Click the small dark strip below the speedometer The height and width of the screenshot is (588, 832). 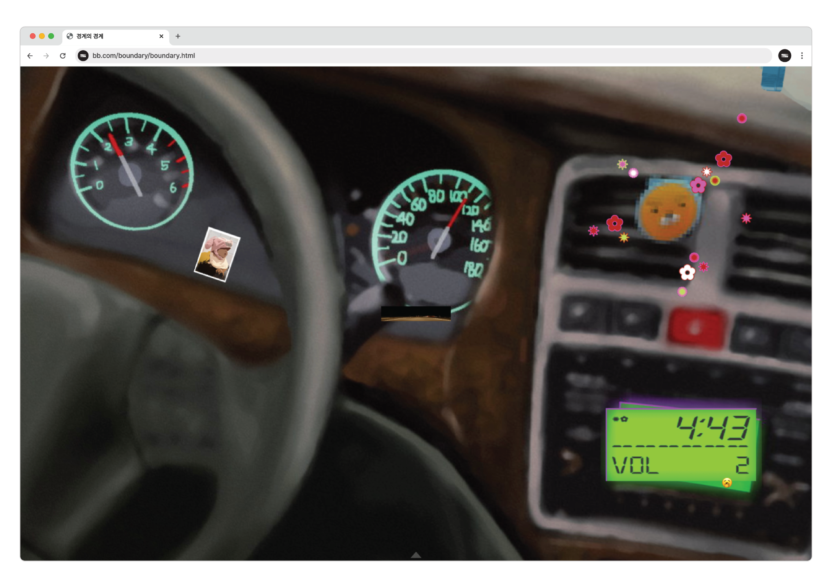tap(415, 314)
